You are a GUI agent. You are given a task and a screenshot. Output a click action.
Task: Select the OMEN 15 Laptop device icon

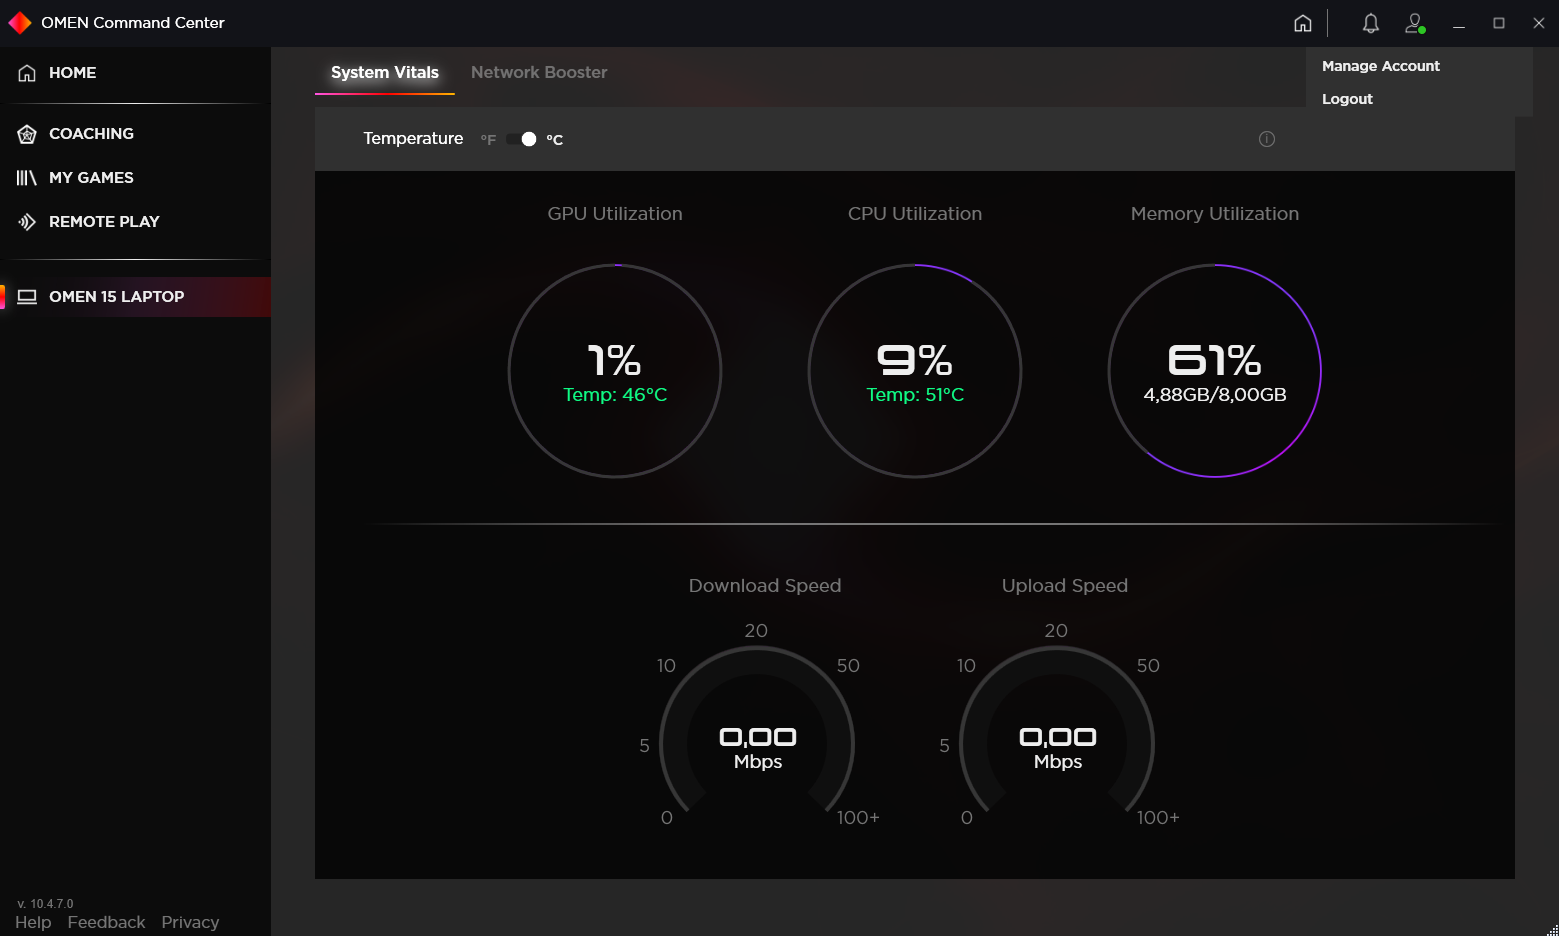pyautogui.click(x=27, y=296)
